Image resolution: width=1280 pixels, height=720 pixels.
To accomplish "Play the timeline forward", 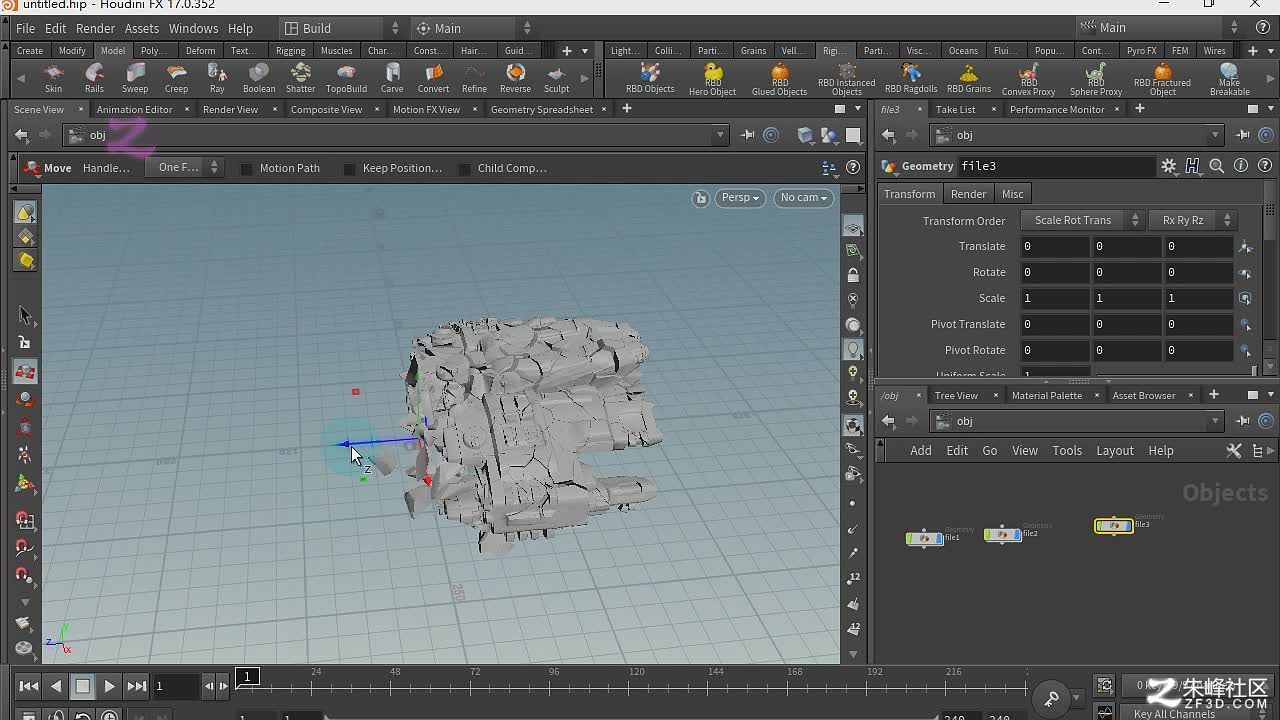I will click(x=110, y=686).
